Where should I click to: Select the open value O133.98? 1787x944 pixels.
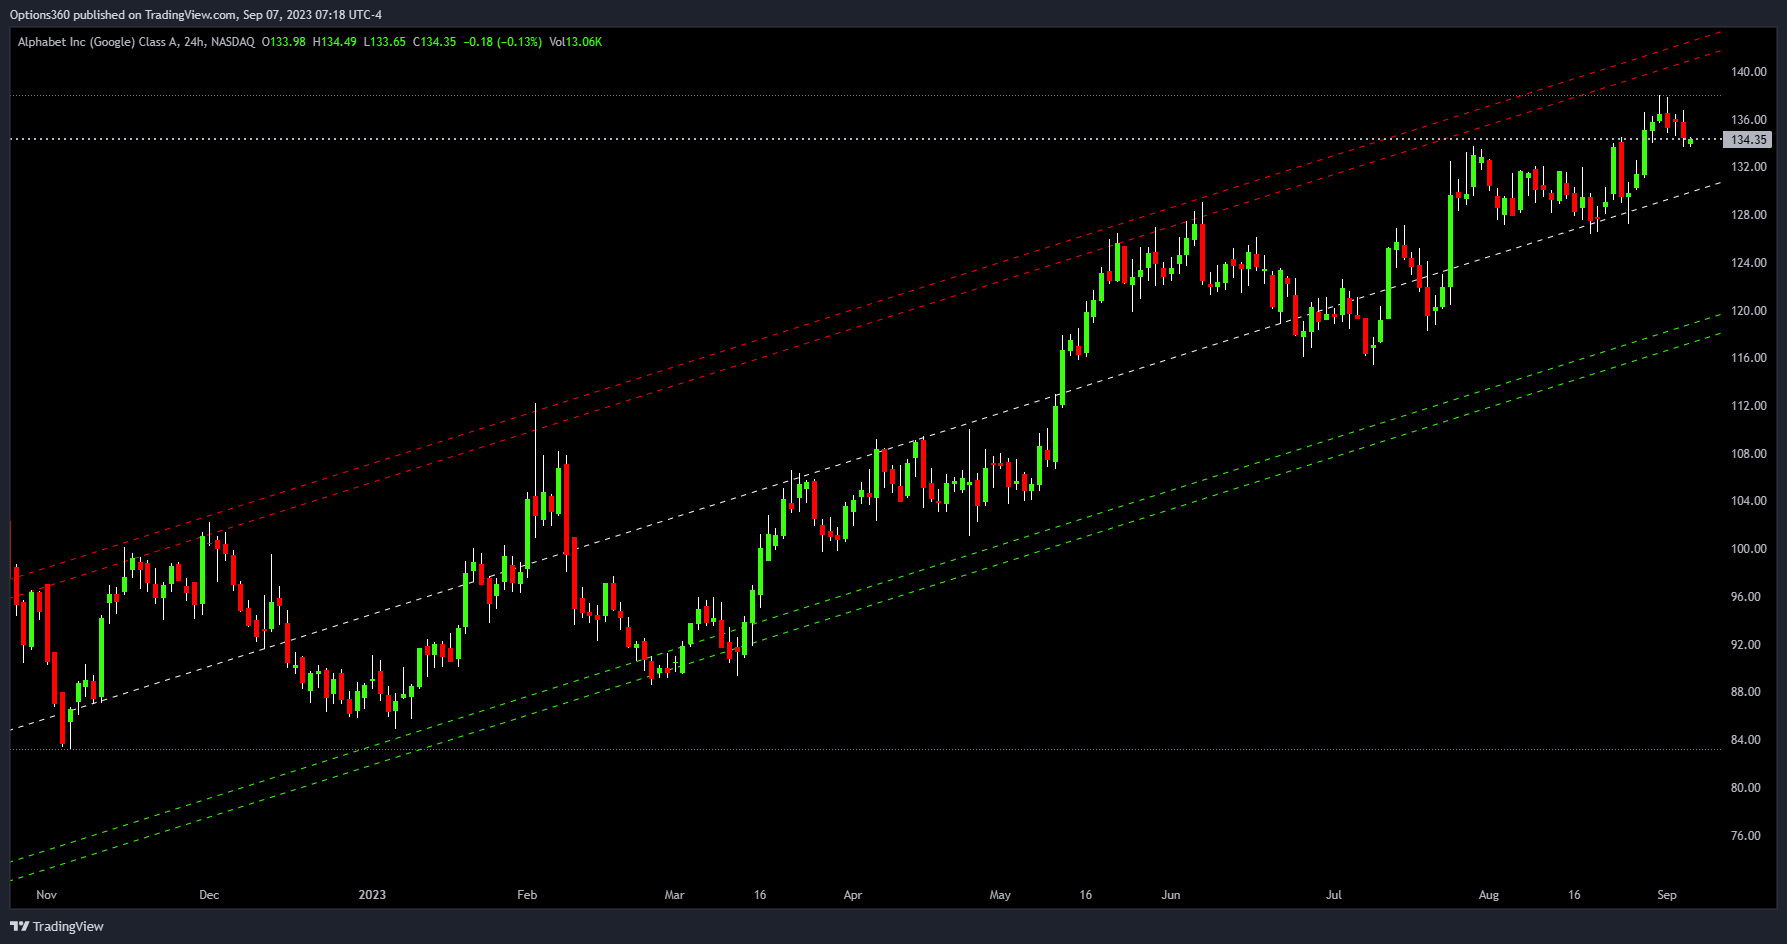(284, 42)
